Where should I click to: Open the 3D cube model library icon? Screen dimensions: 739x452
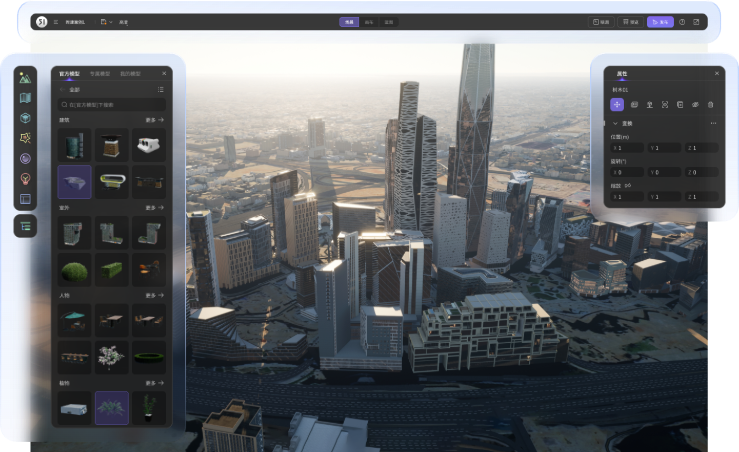tap(25, 118)
